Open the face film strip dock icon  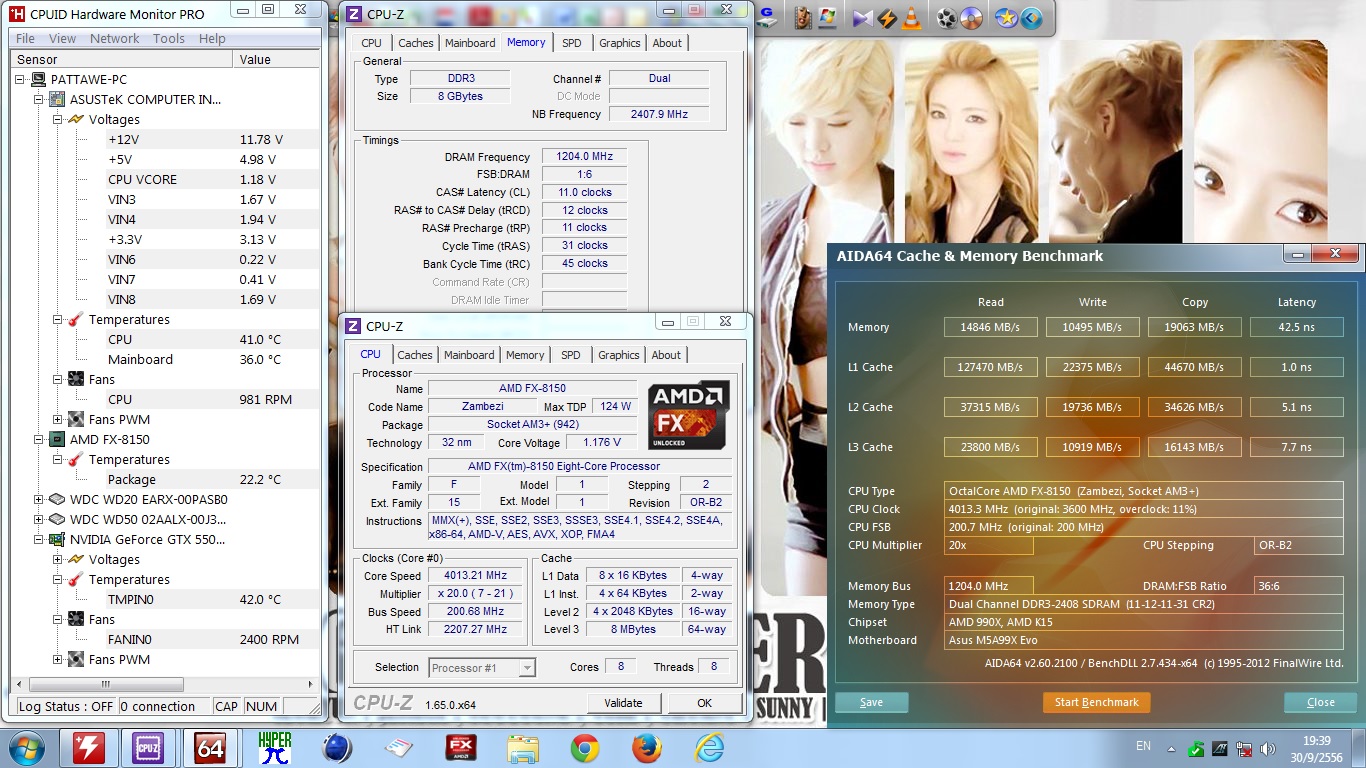pyautogui.click(x=803, y=18)
